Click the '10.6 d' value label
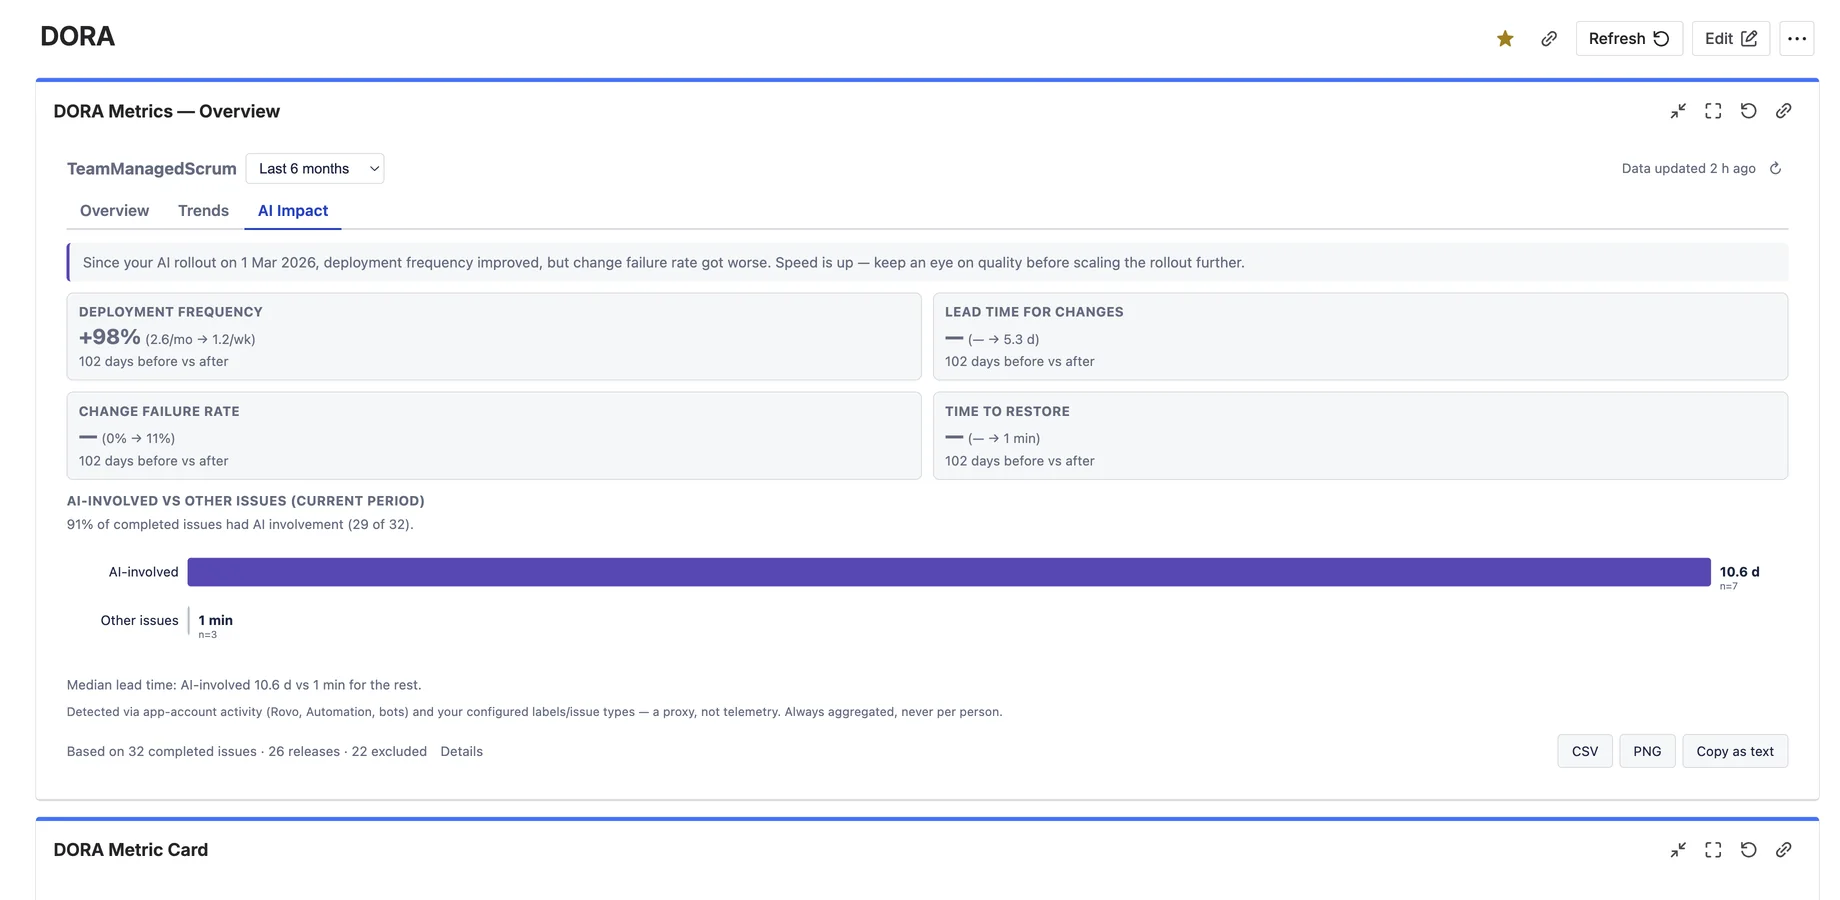The width and height of the screenshot is (1840, 900). coord(1739,572)
